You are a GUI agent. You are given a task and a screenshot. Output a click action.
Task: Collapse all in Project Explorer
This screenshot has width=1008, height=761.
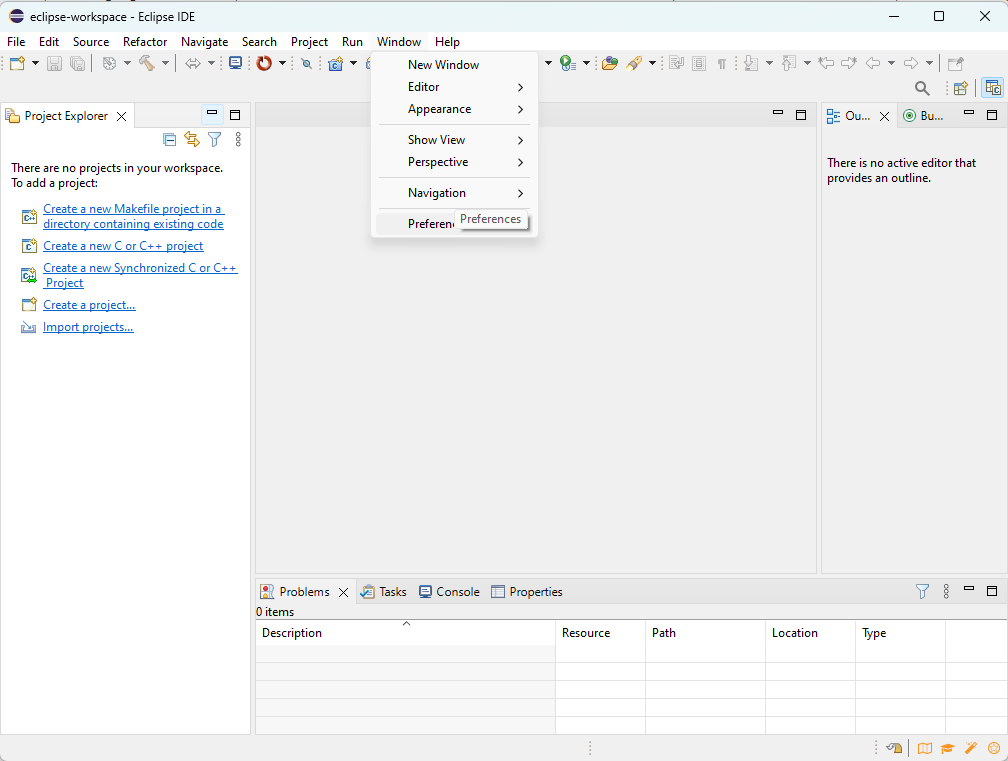169,139
